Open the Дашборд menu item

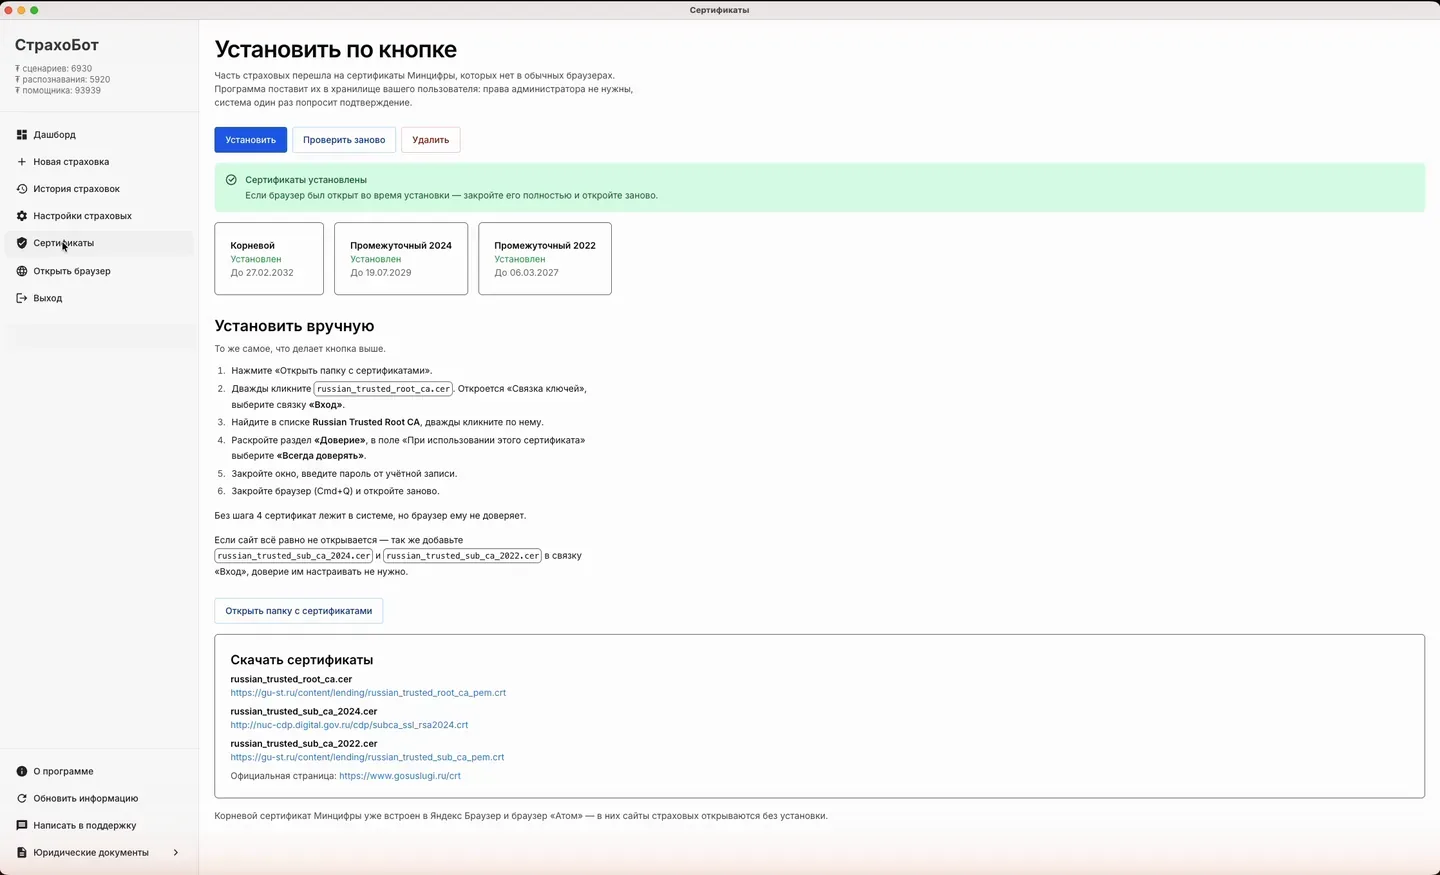coord(99,135)
